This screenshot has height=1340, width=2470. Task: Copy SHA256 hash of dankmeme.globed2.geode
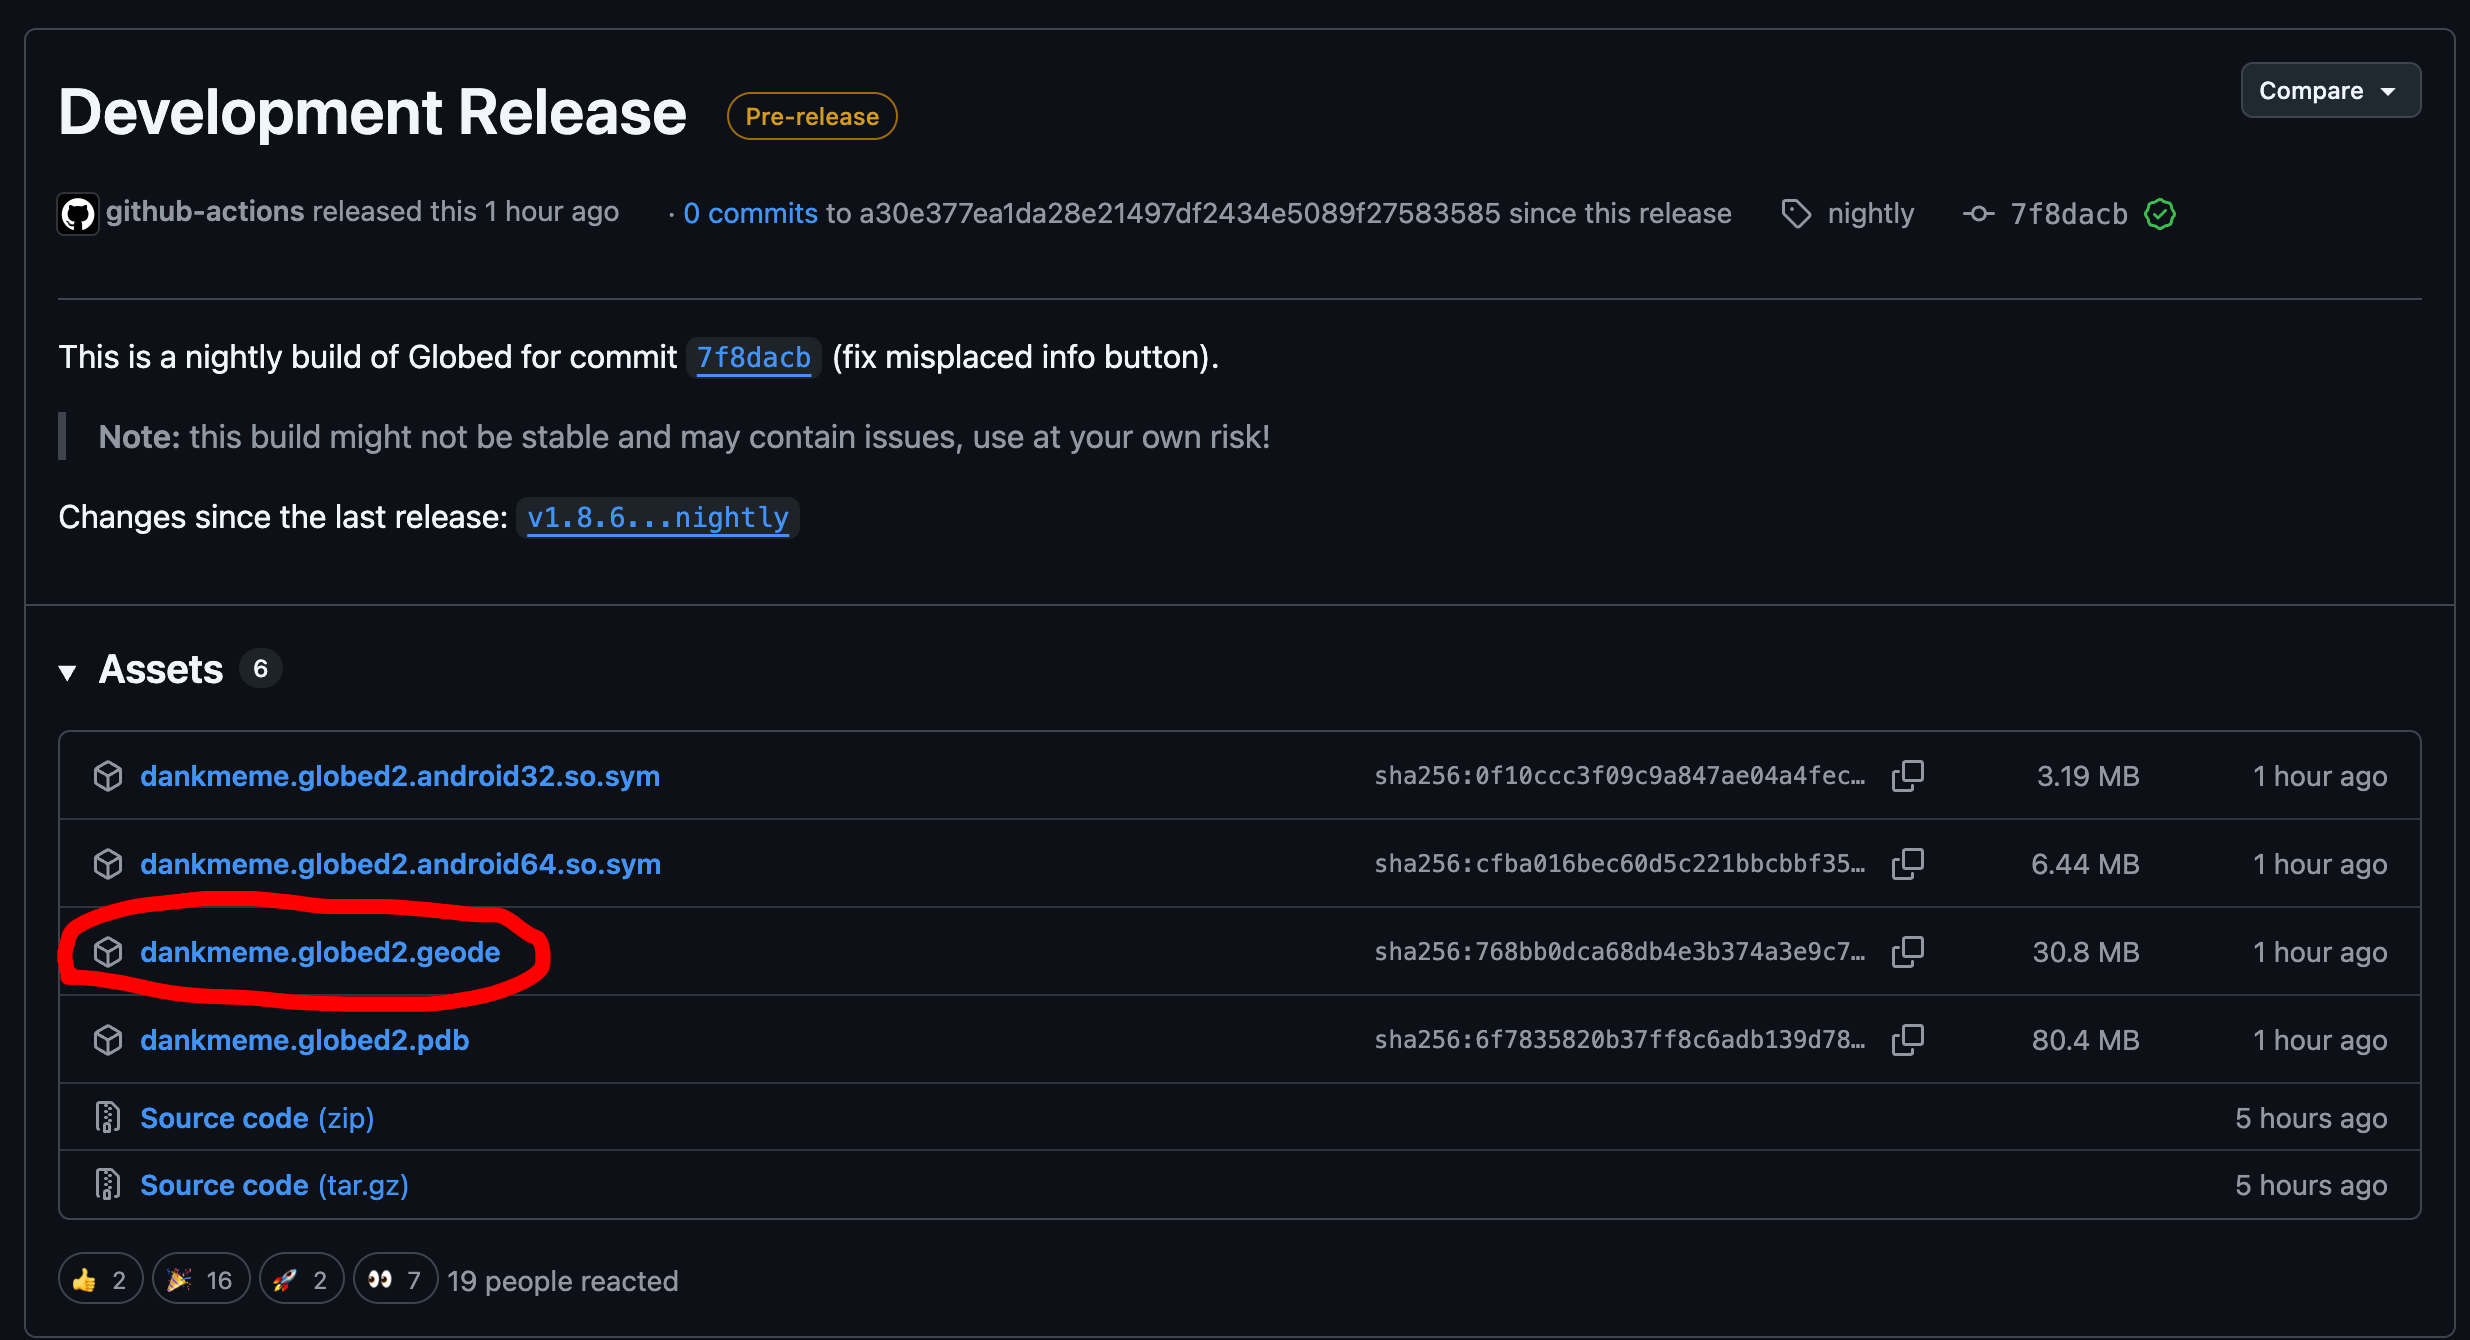[1907, 952]
